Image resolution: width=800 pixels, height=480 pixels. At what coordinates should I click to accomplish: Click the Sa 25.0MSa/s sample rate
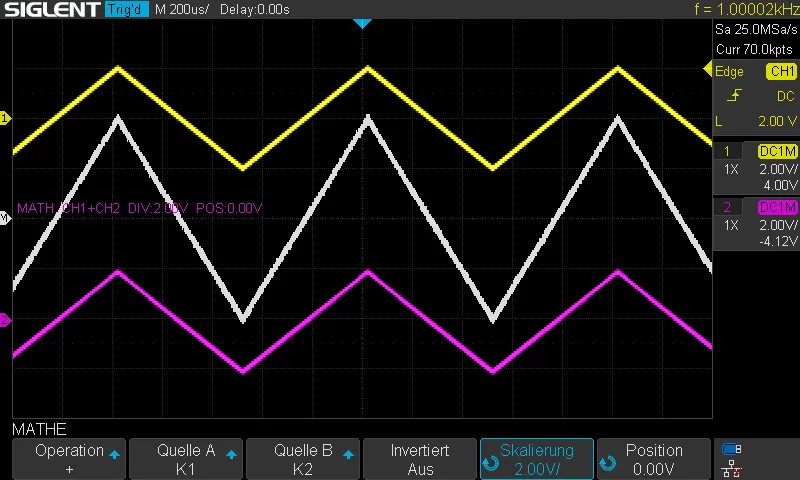pyautogui.click(x=756, y=30)
